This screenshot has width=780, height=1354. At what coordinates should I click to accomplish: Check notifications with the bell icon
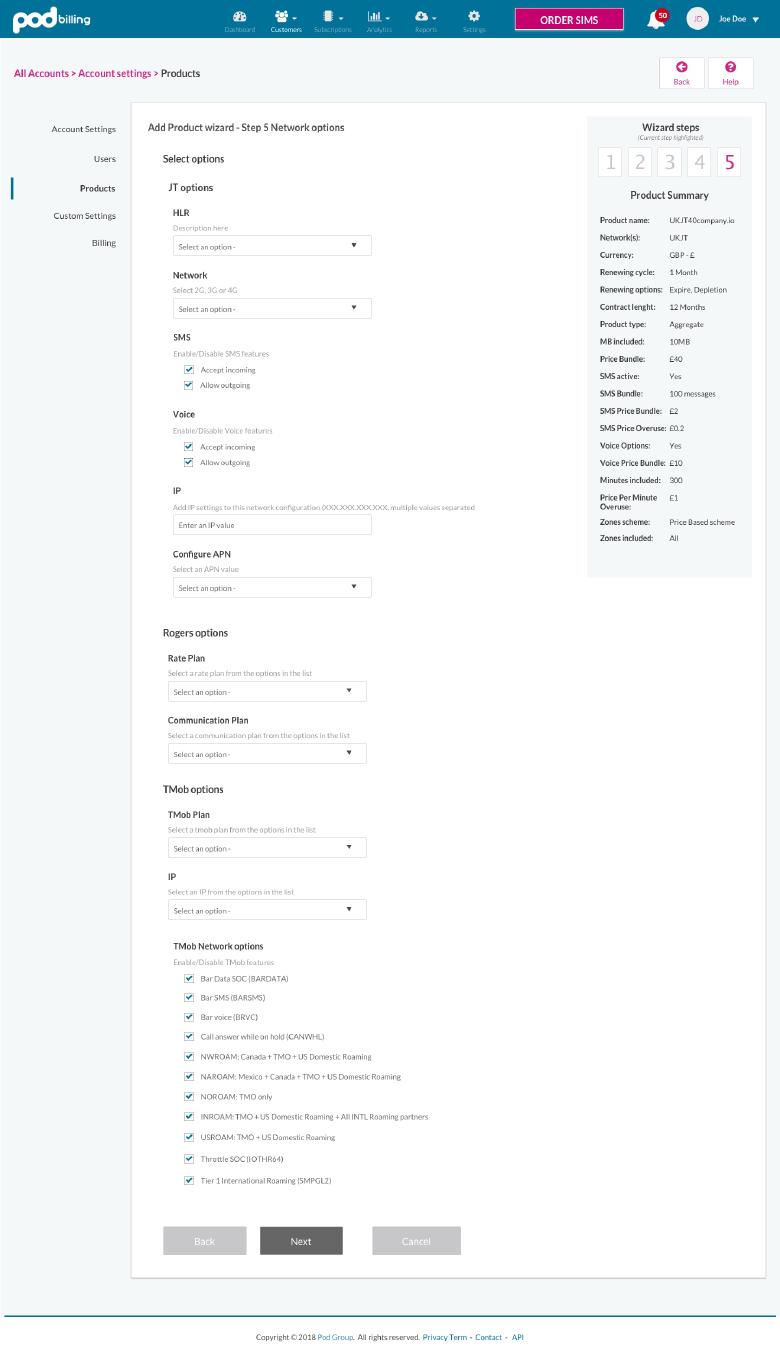pos(655,20)
